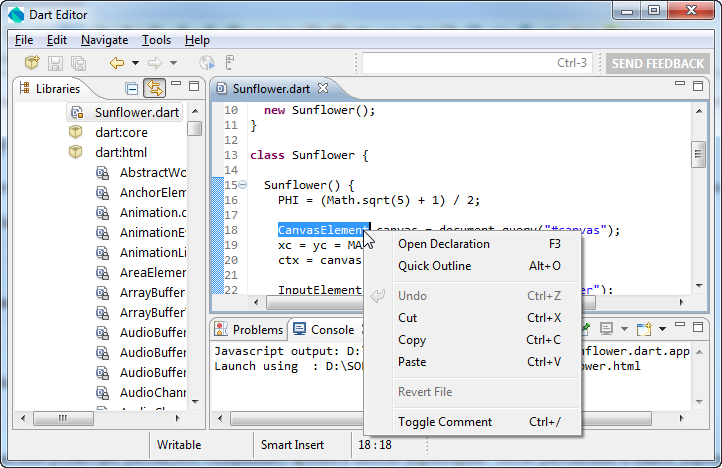Switch to the Console tab
Viewport: 722px width, 468px height.
click(324, 330)
